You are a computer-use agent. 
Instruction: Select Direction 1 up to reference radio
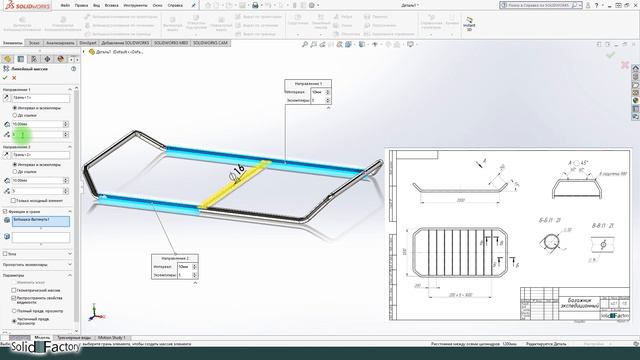pos(15,116)
